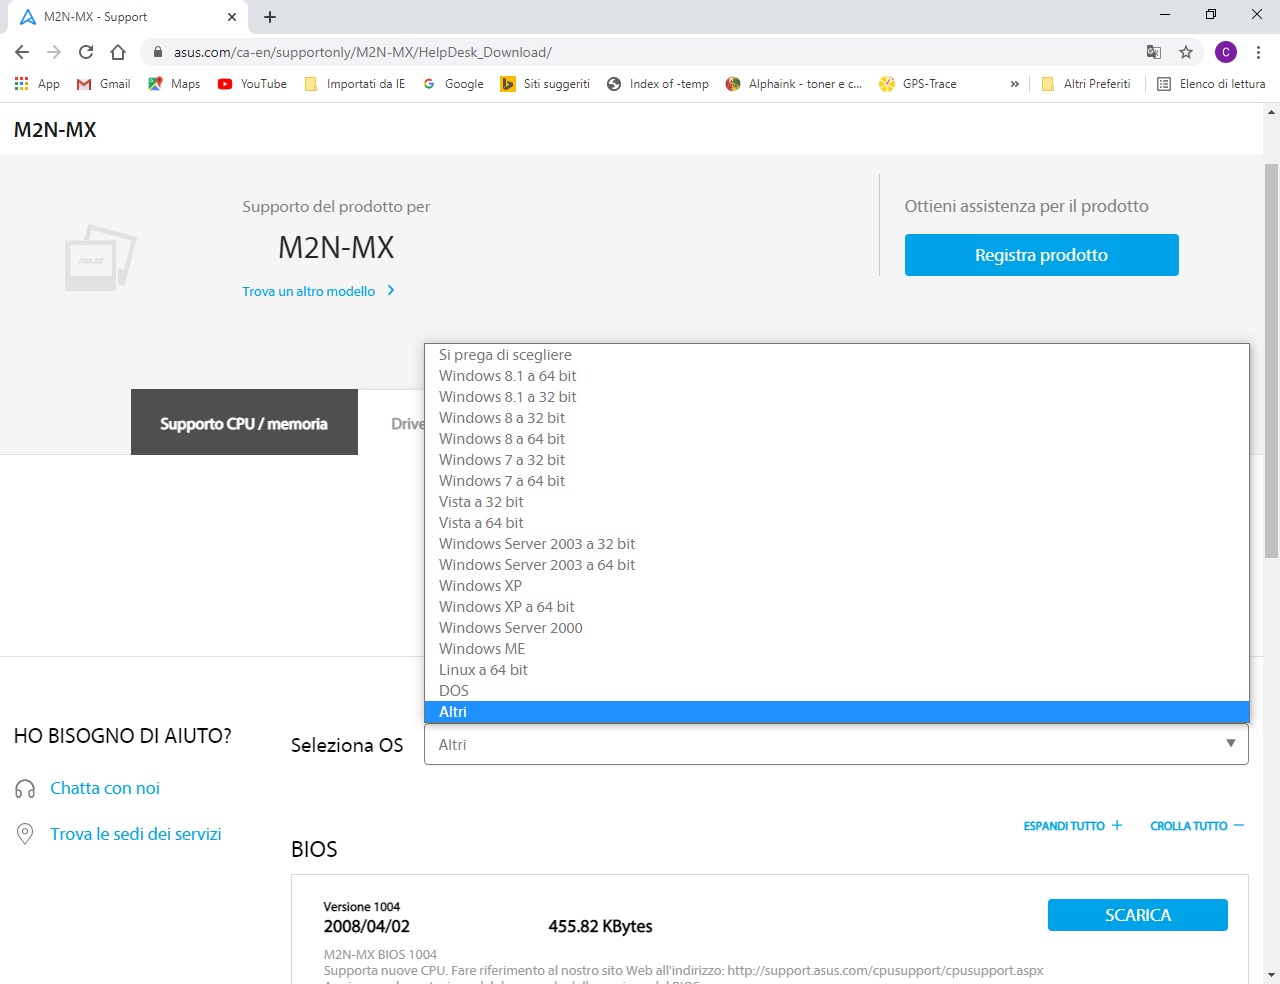The image size is (1280, 984).
Task: Open the Siti suggeriti bookmark
Action: coord(545,84)
